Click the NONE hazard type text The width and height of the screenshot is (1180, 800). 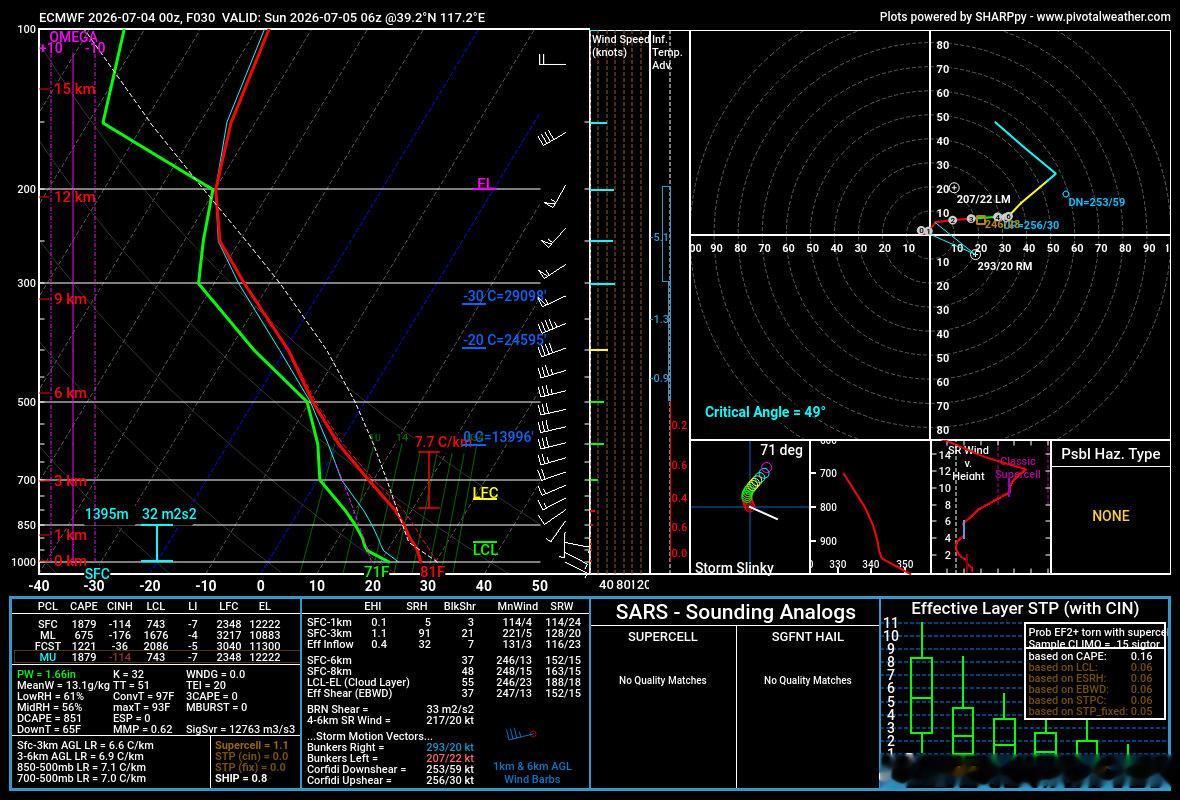(1111, 516)
